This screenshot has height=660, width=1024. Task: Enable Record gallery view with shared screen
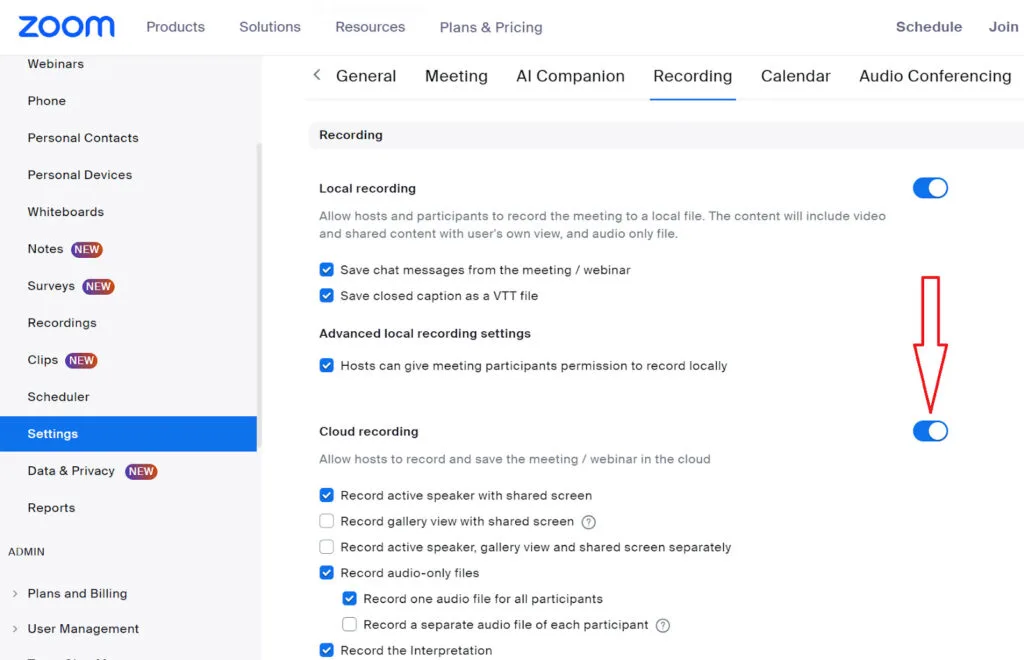click(326, 521)
